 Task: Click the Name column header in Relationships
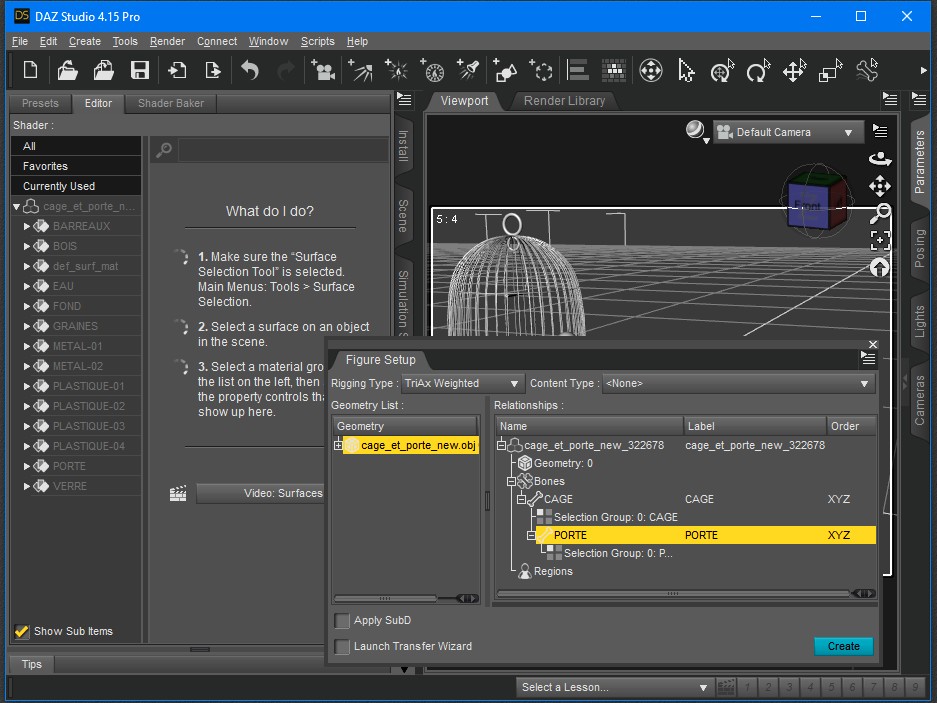[x=589, y=426]
